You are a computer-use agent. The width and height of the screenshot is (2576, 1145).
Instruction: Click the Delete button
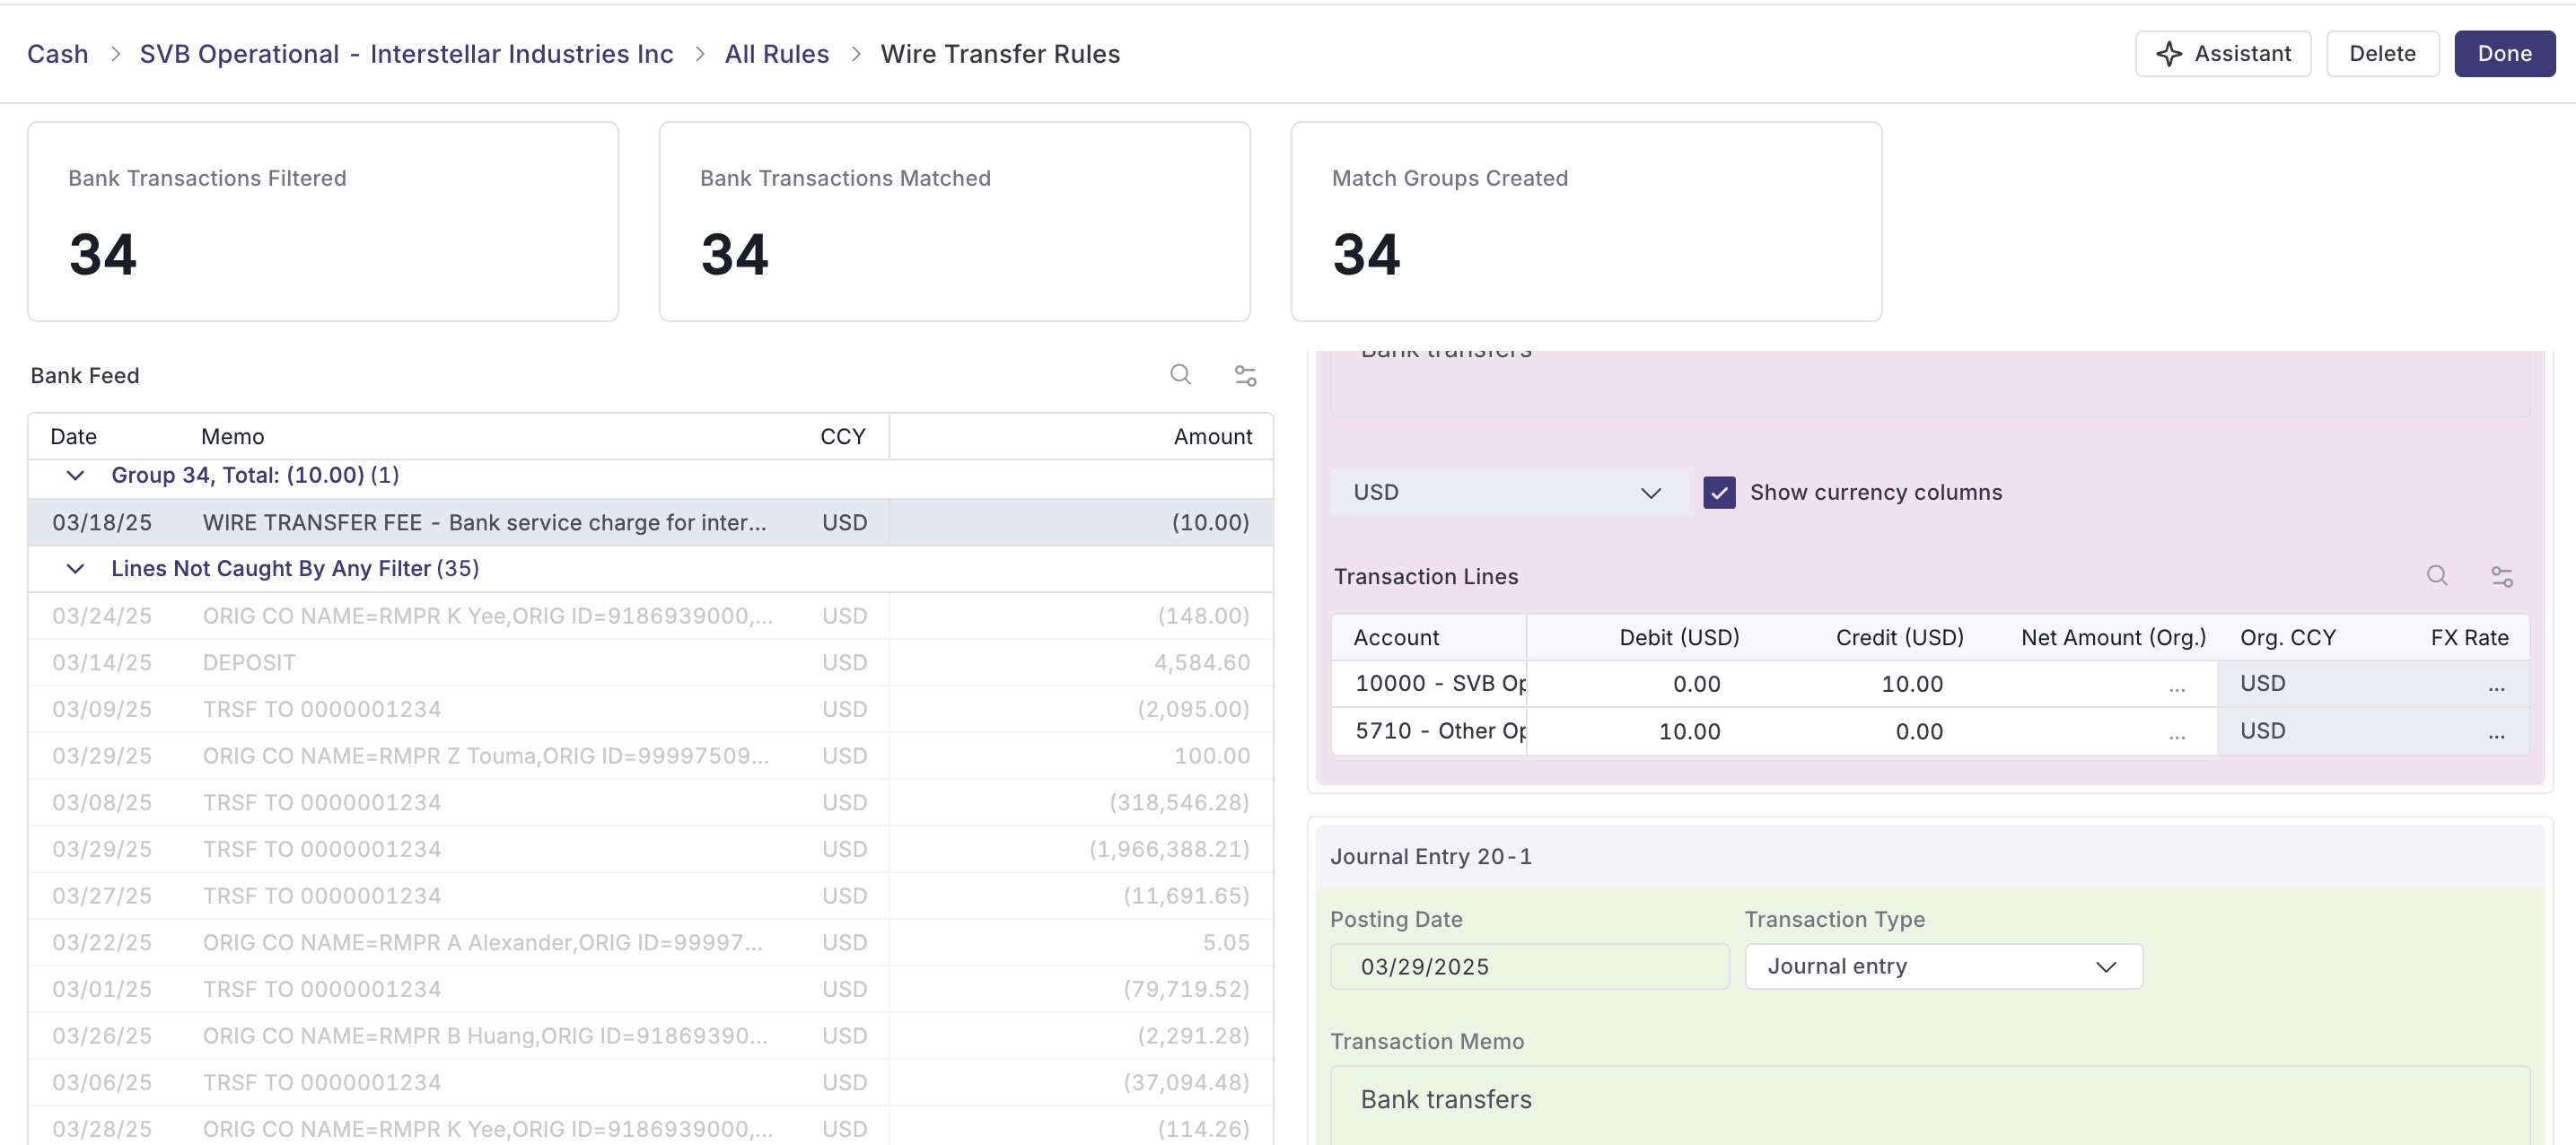(2382, 54)
